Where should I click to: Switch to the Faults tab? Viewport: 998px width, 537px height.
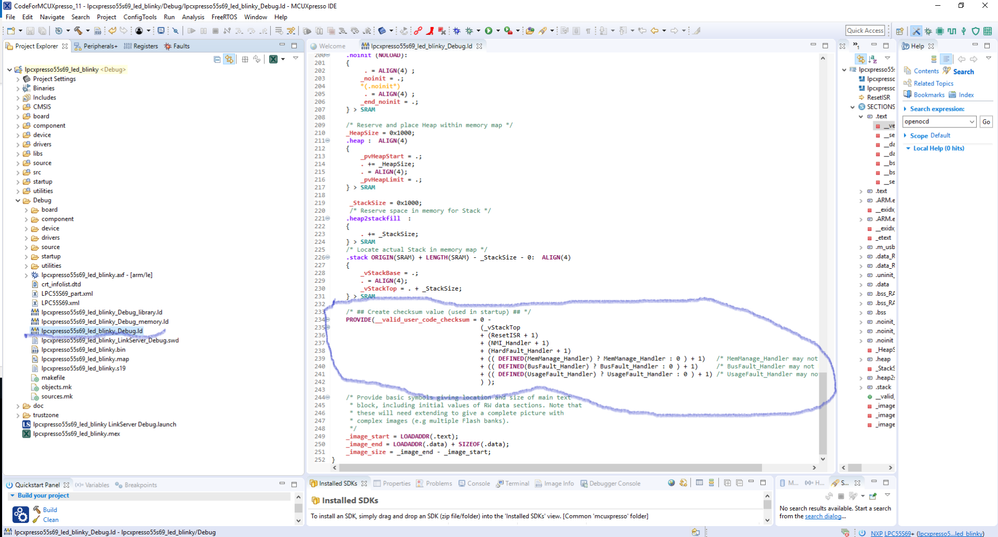click(x=177, y=46)
